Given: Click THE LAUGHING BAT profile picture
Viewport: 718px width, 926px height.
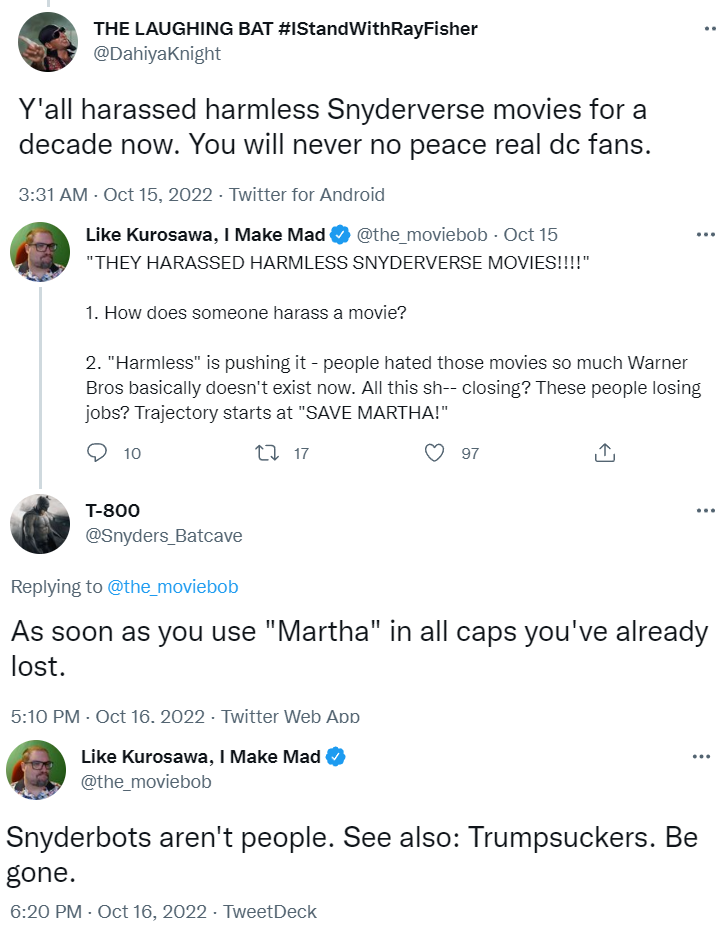Looking at the screenshot, I should [x=48, y=41].
